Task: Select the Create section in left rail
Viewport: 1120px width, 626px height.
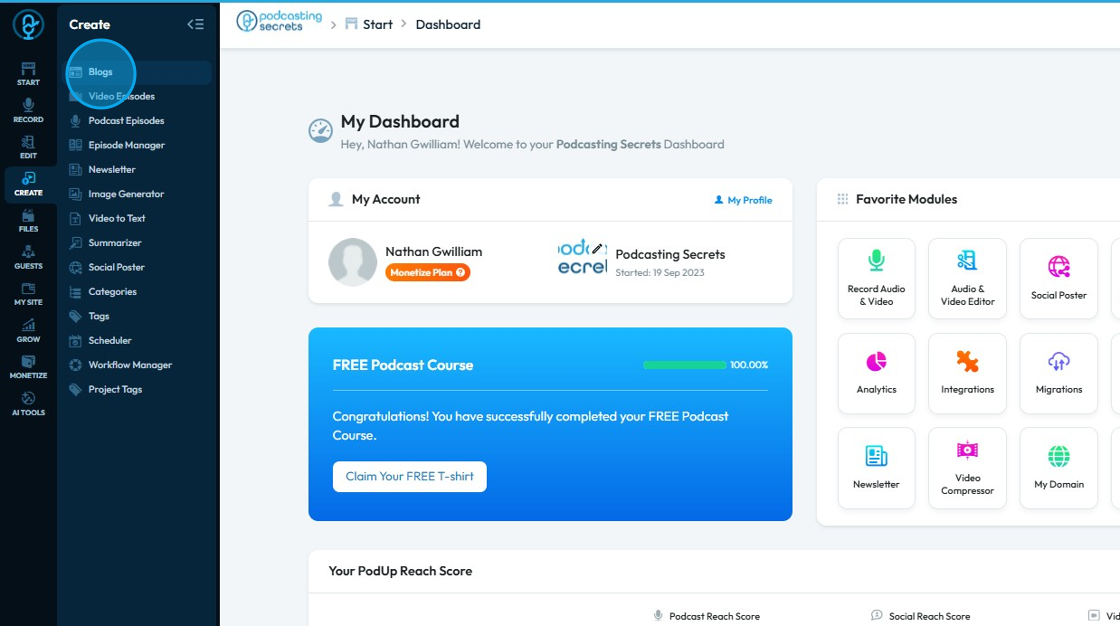Action: click(x=28, y=184)
